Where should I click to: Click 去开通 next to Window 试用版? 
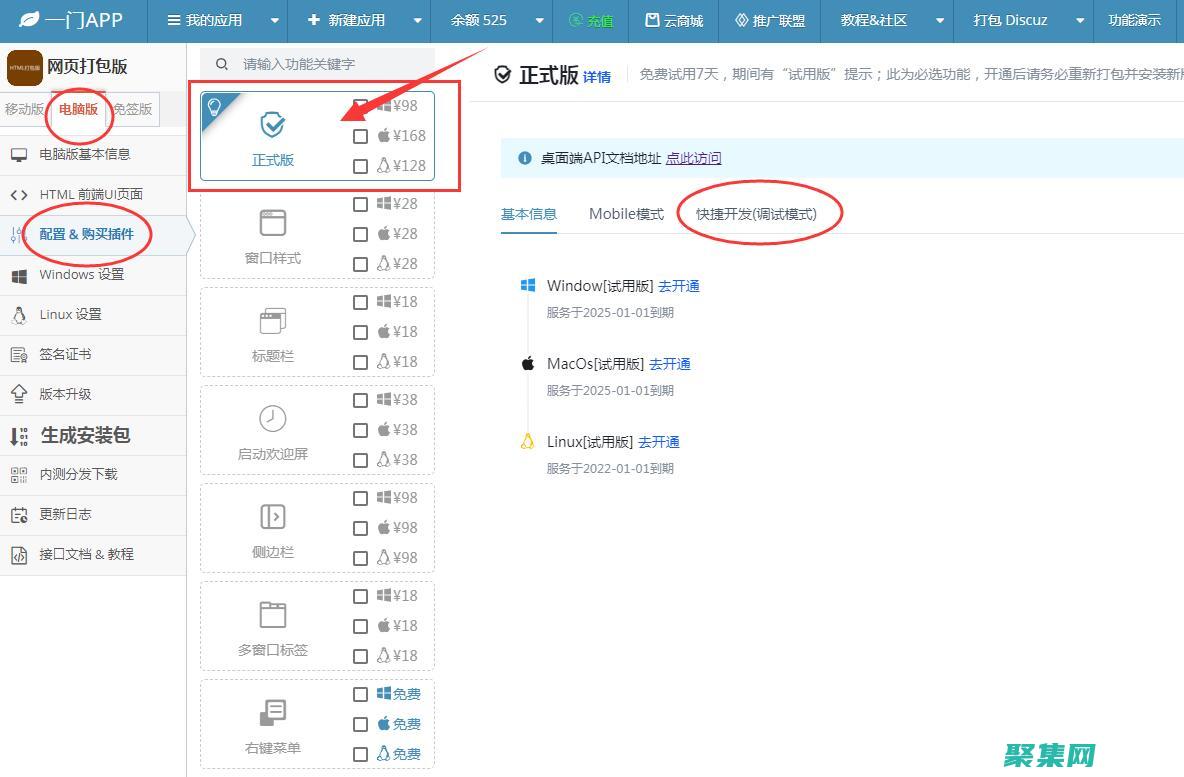tap(679, 285)
